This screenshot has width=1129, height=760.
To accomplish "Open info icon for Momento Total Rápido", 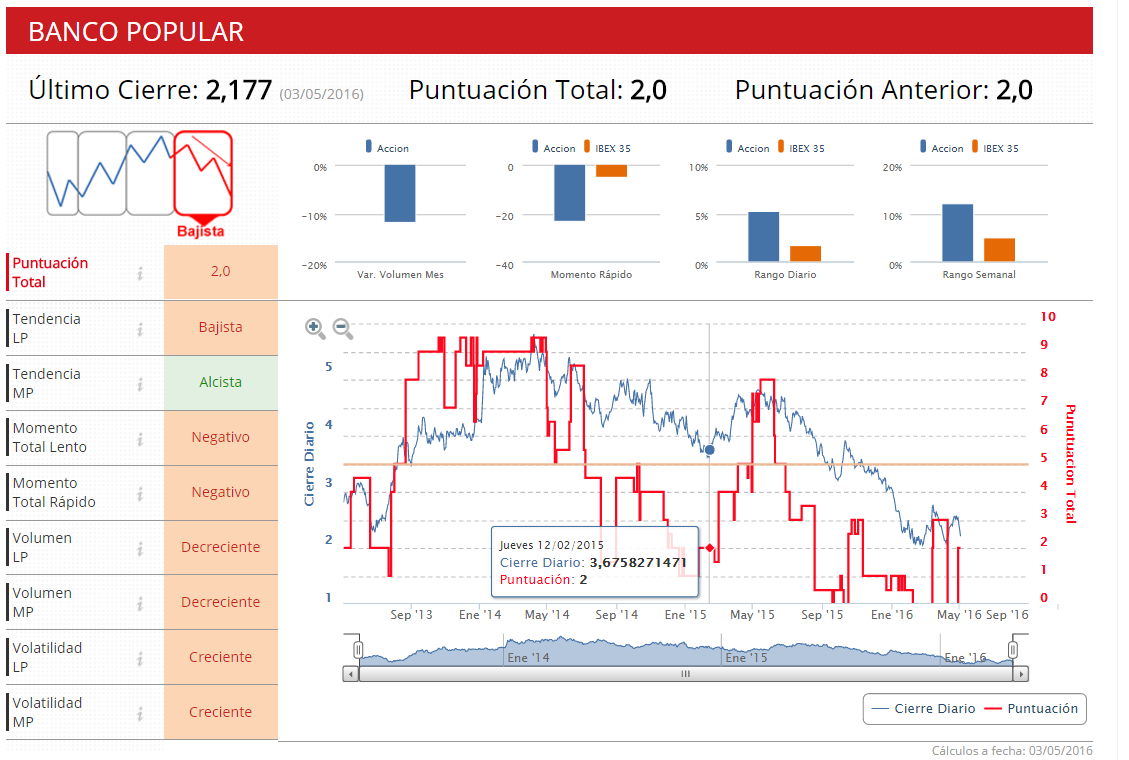I will pos(140,494).
